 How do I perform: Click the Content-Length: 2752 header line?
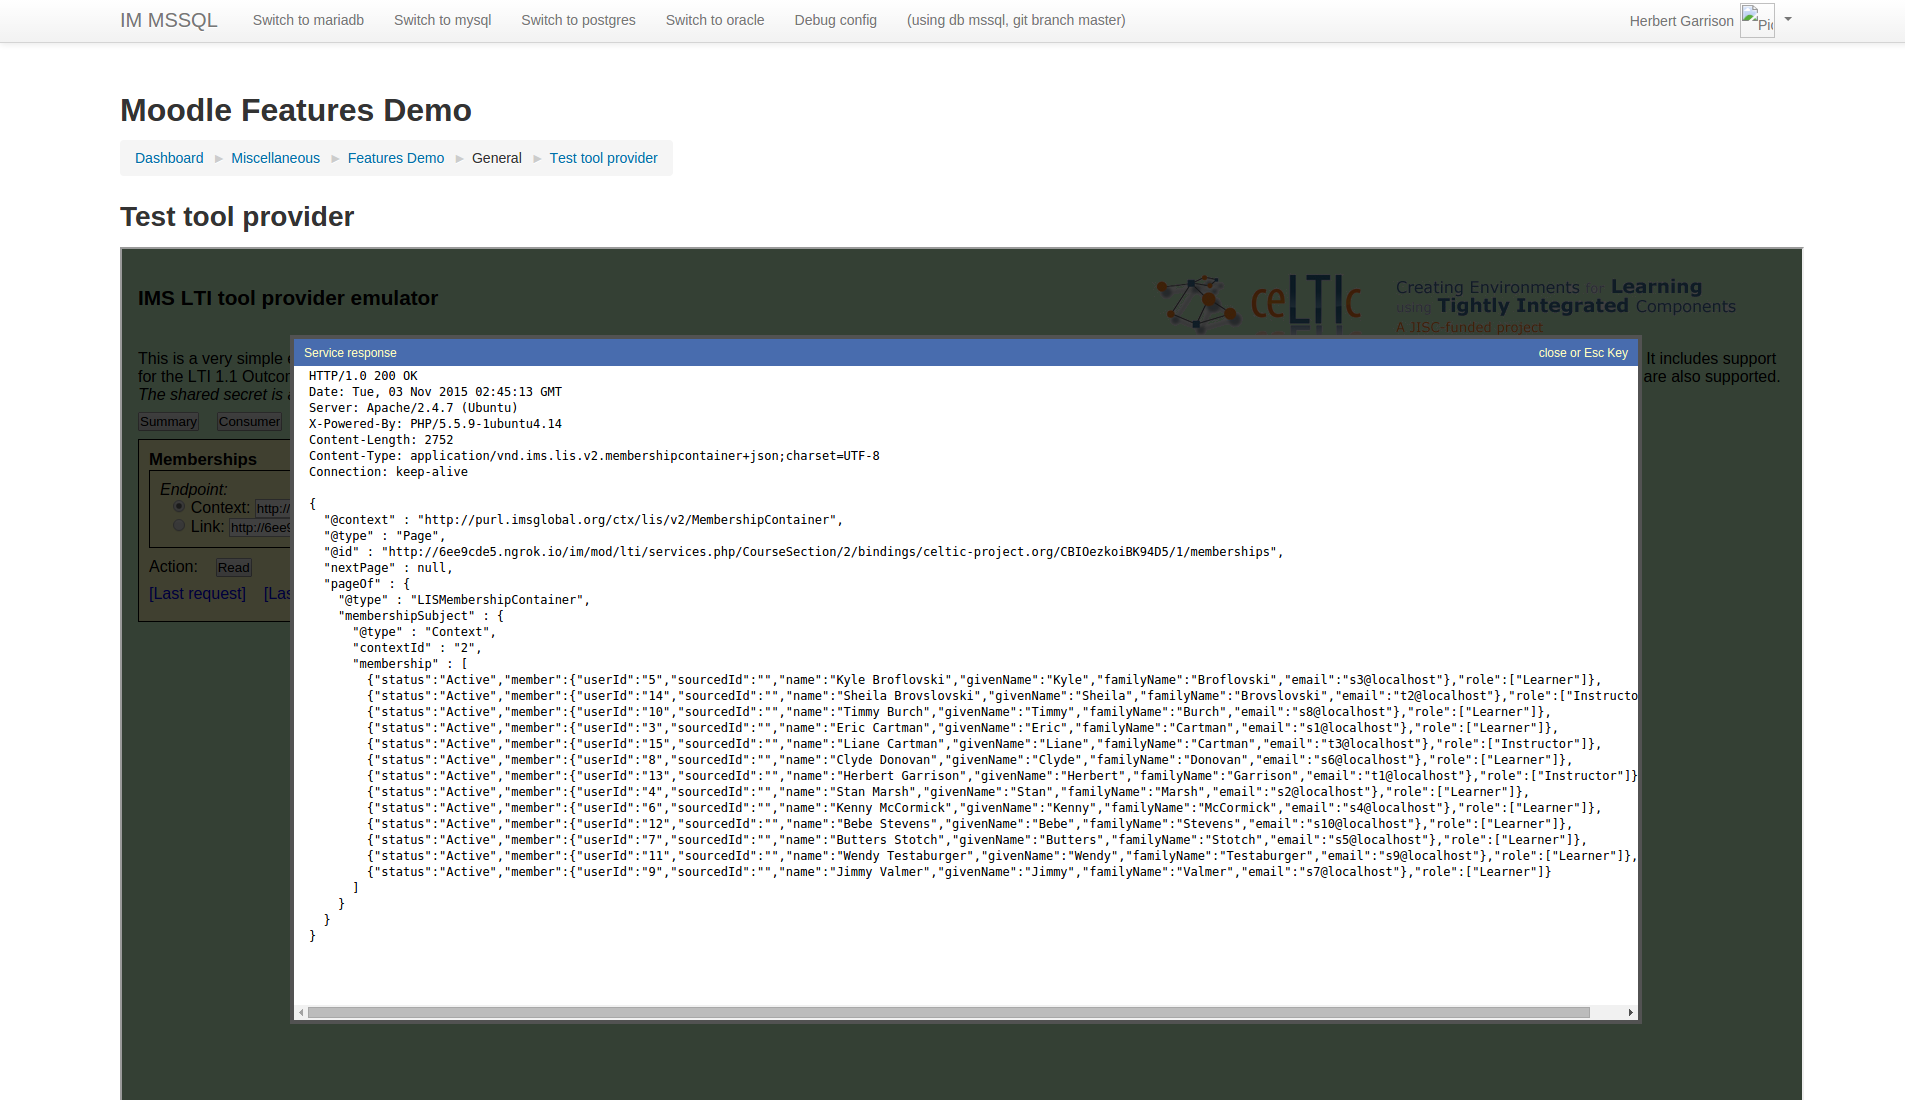coord(381,440)
